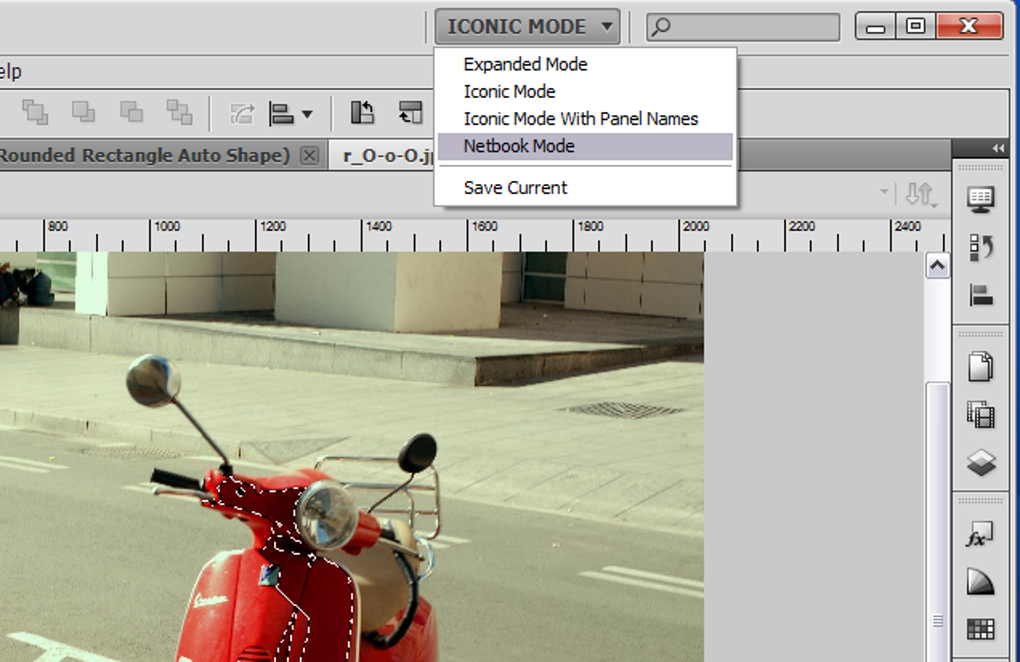Select the Send to Back arrange icon
The height and width of the screenshot is (662, 1020).
click(x=180, y=112)
